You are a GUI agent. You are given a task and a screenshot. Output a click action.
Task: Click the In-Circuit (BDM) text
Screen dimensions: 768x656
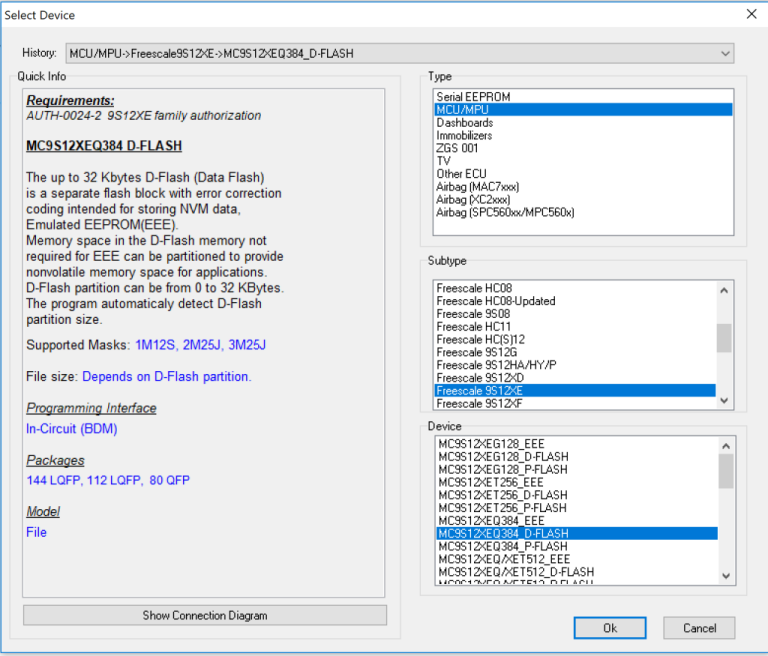pos(72,429)
